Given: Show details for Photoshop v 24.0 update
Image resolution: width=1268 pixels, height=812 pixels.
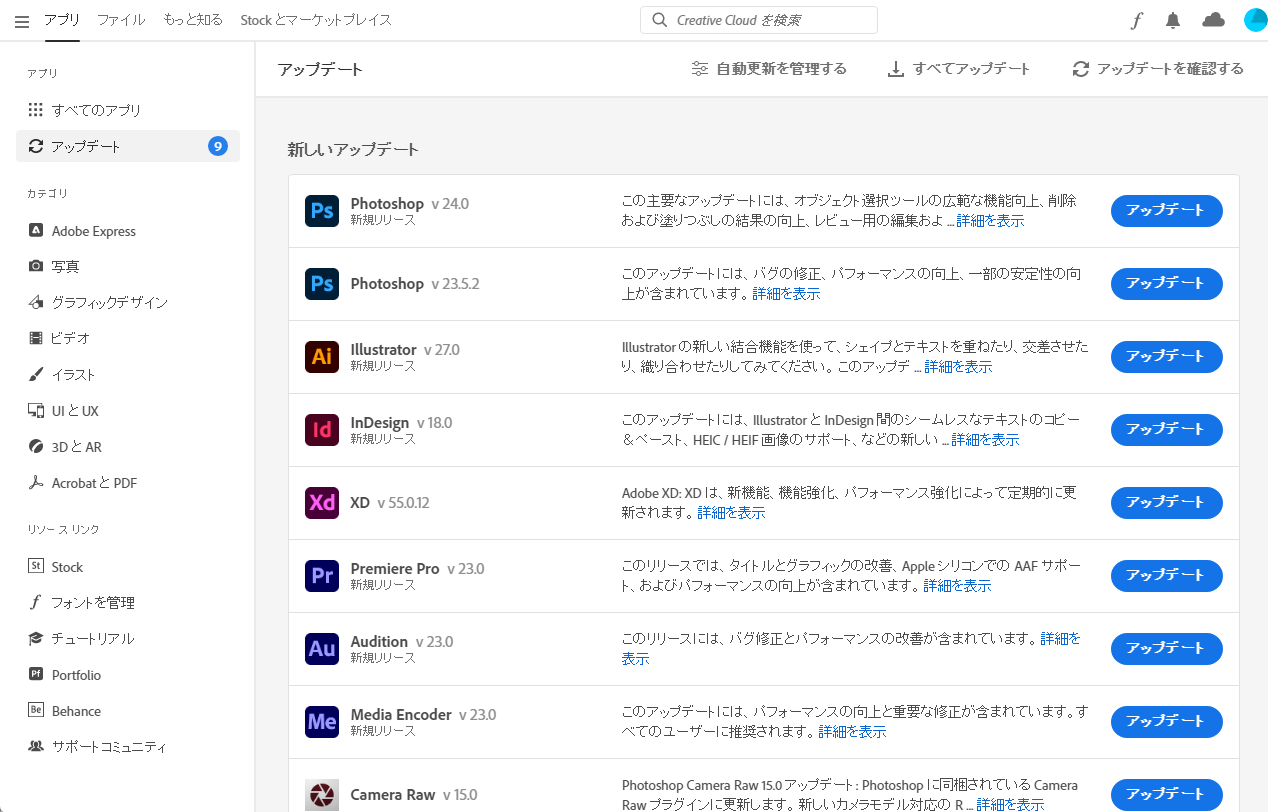Looking at the screenshot, I should pyautogui.click(x=990, y=221).
